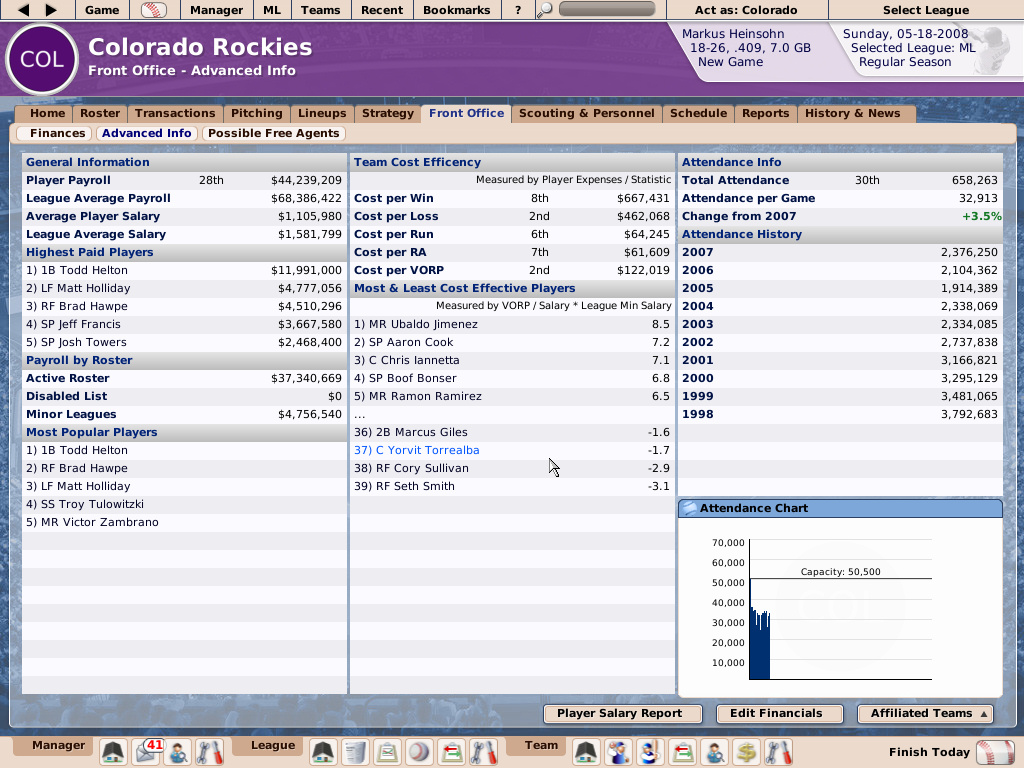Open the Recent menu
Screen dimensions: 1024x768
382,10
